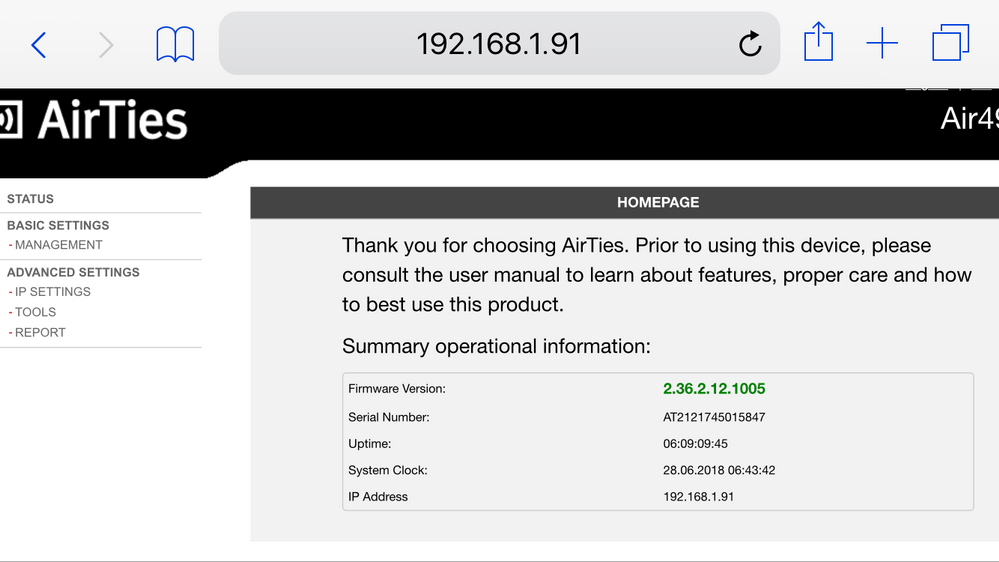Image resolution: width=999 pixels, height=562 pixels.
Task: Open the Safari share sheet icon
Action: pyautogui.click(x=818, y=43)
